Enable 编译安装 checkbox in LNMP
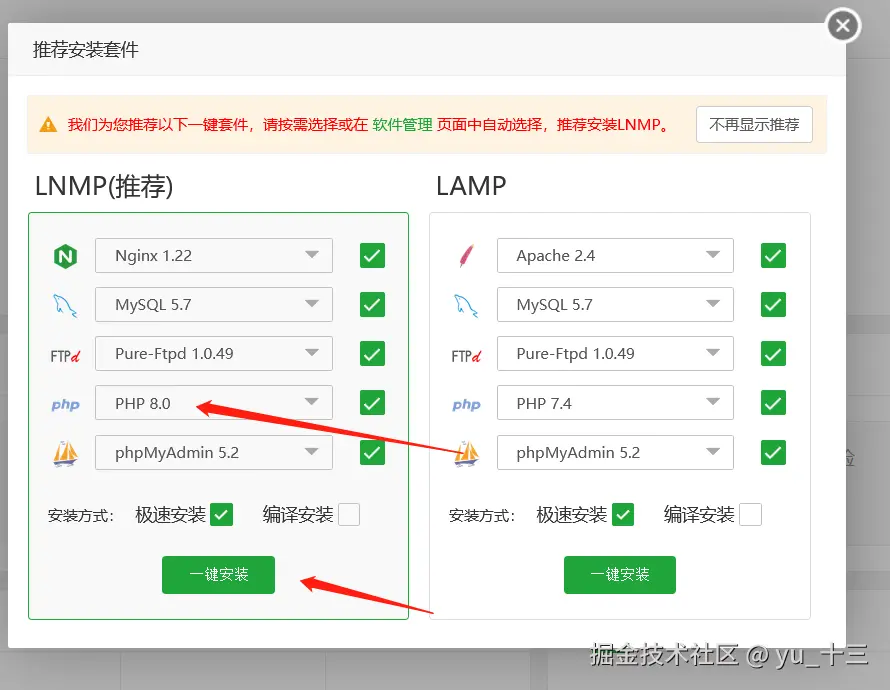This screenshot has height=690, width=890. point(349,515)
